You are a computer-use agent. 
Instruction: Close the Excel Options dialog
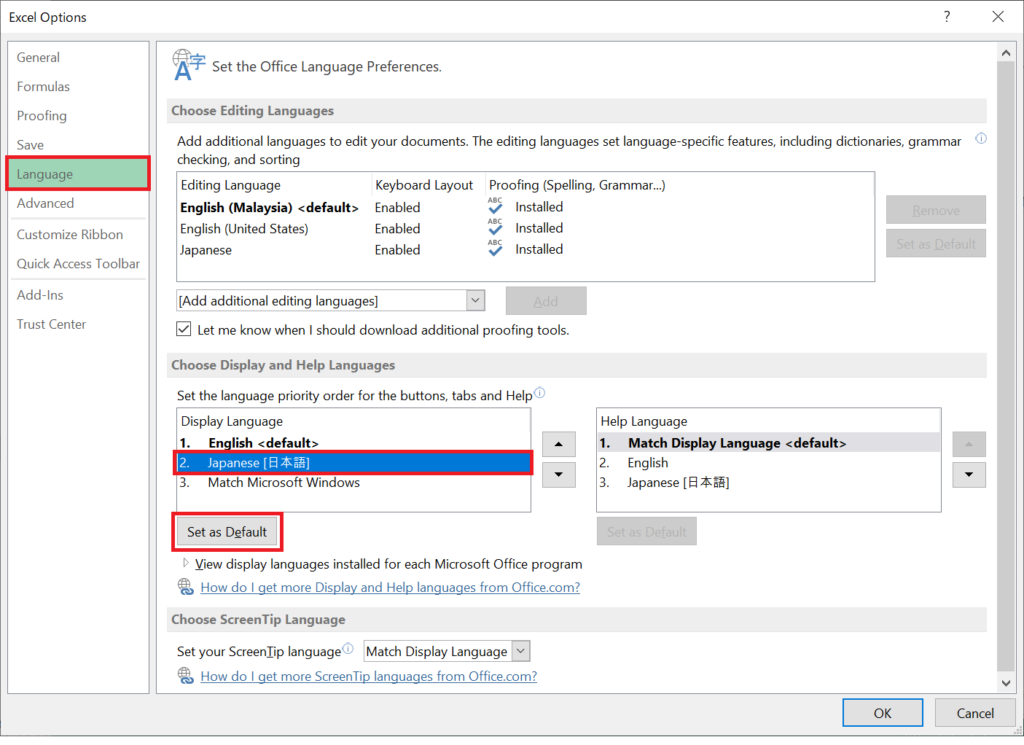pos(998,17)
